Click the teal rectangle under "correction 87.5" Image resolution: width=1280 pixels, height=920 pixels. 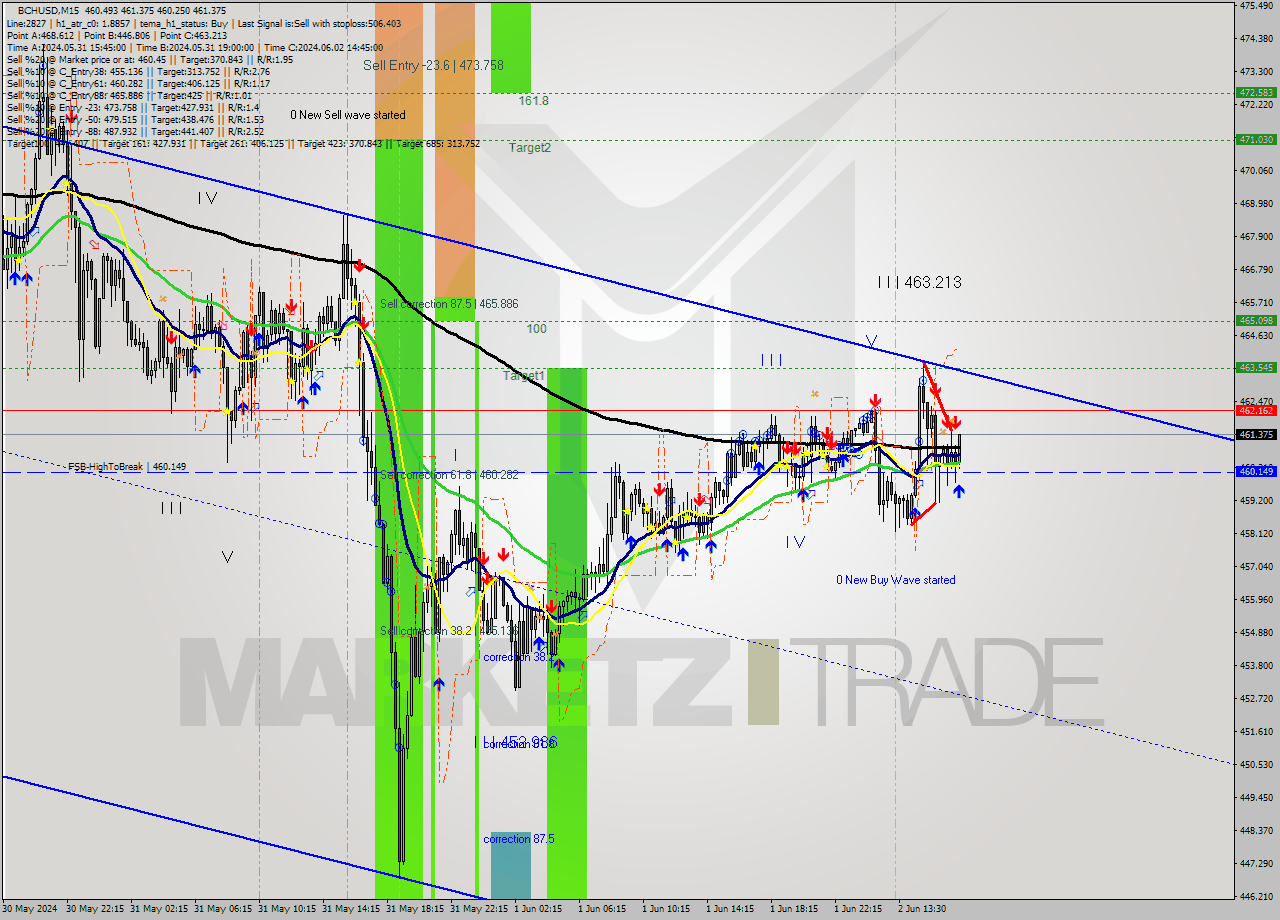[510, 864]
